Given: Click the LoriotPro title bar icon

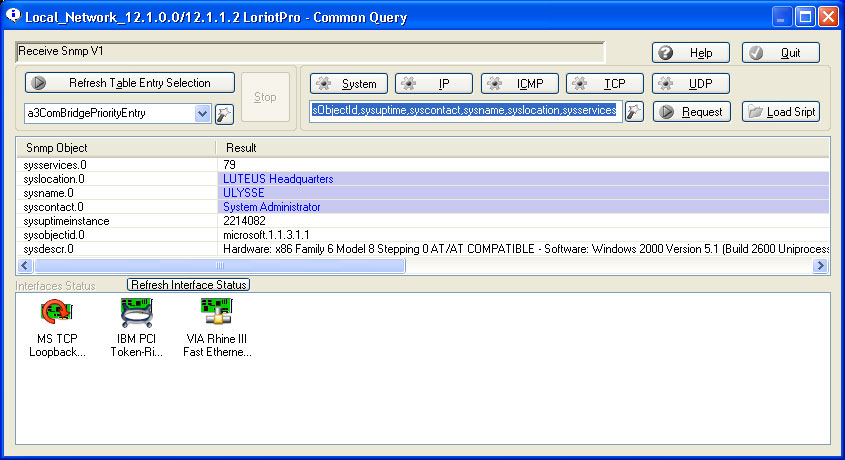Looking at the screenshot, I should (13, 16).
